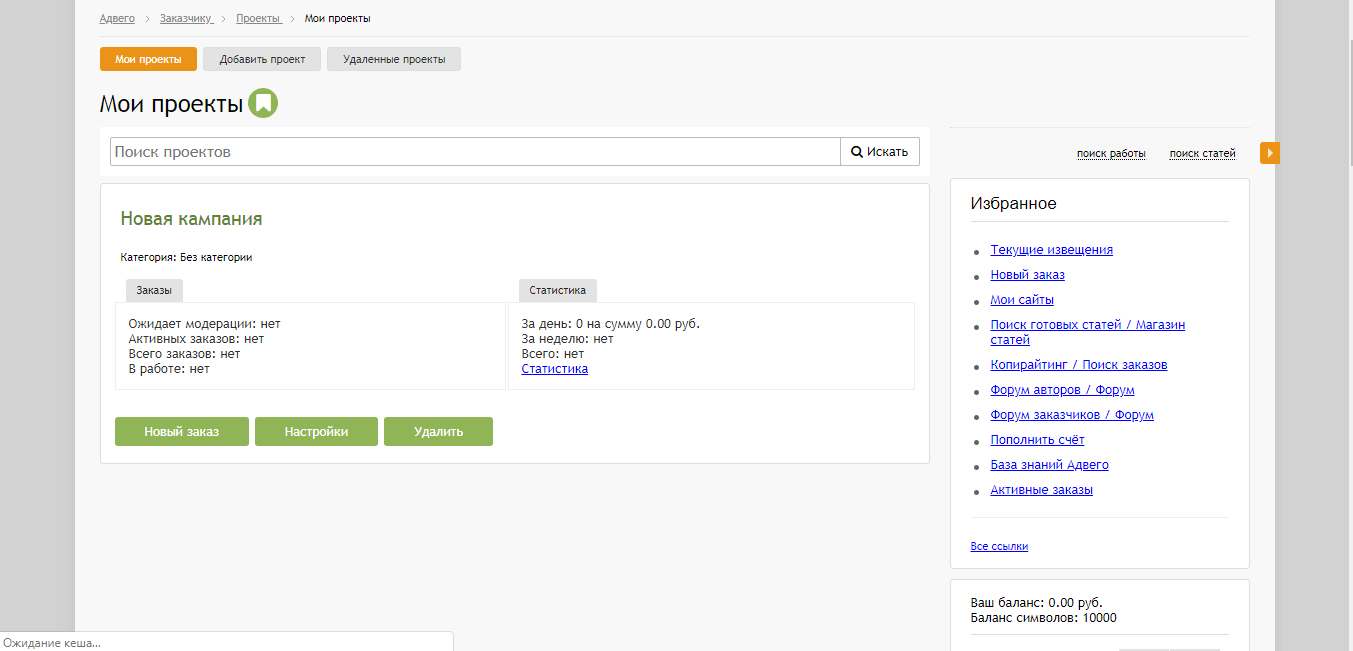
Task: Open project Настройки button
Action: point(316,432)
